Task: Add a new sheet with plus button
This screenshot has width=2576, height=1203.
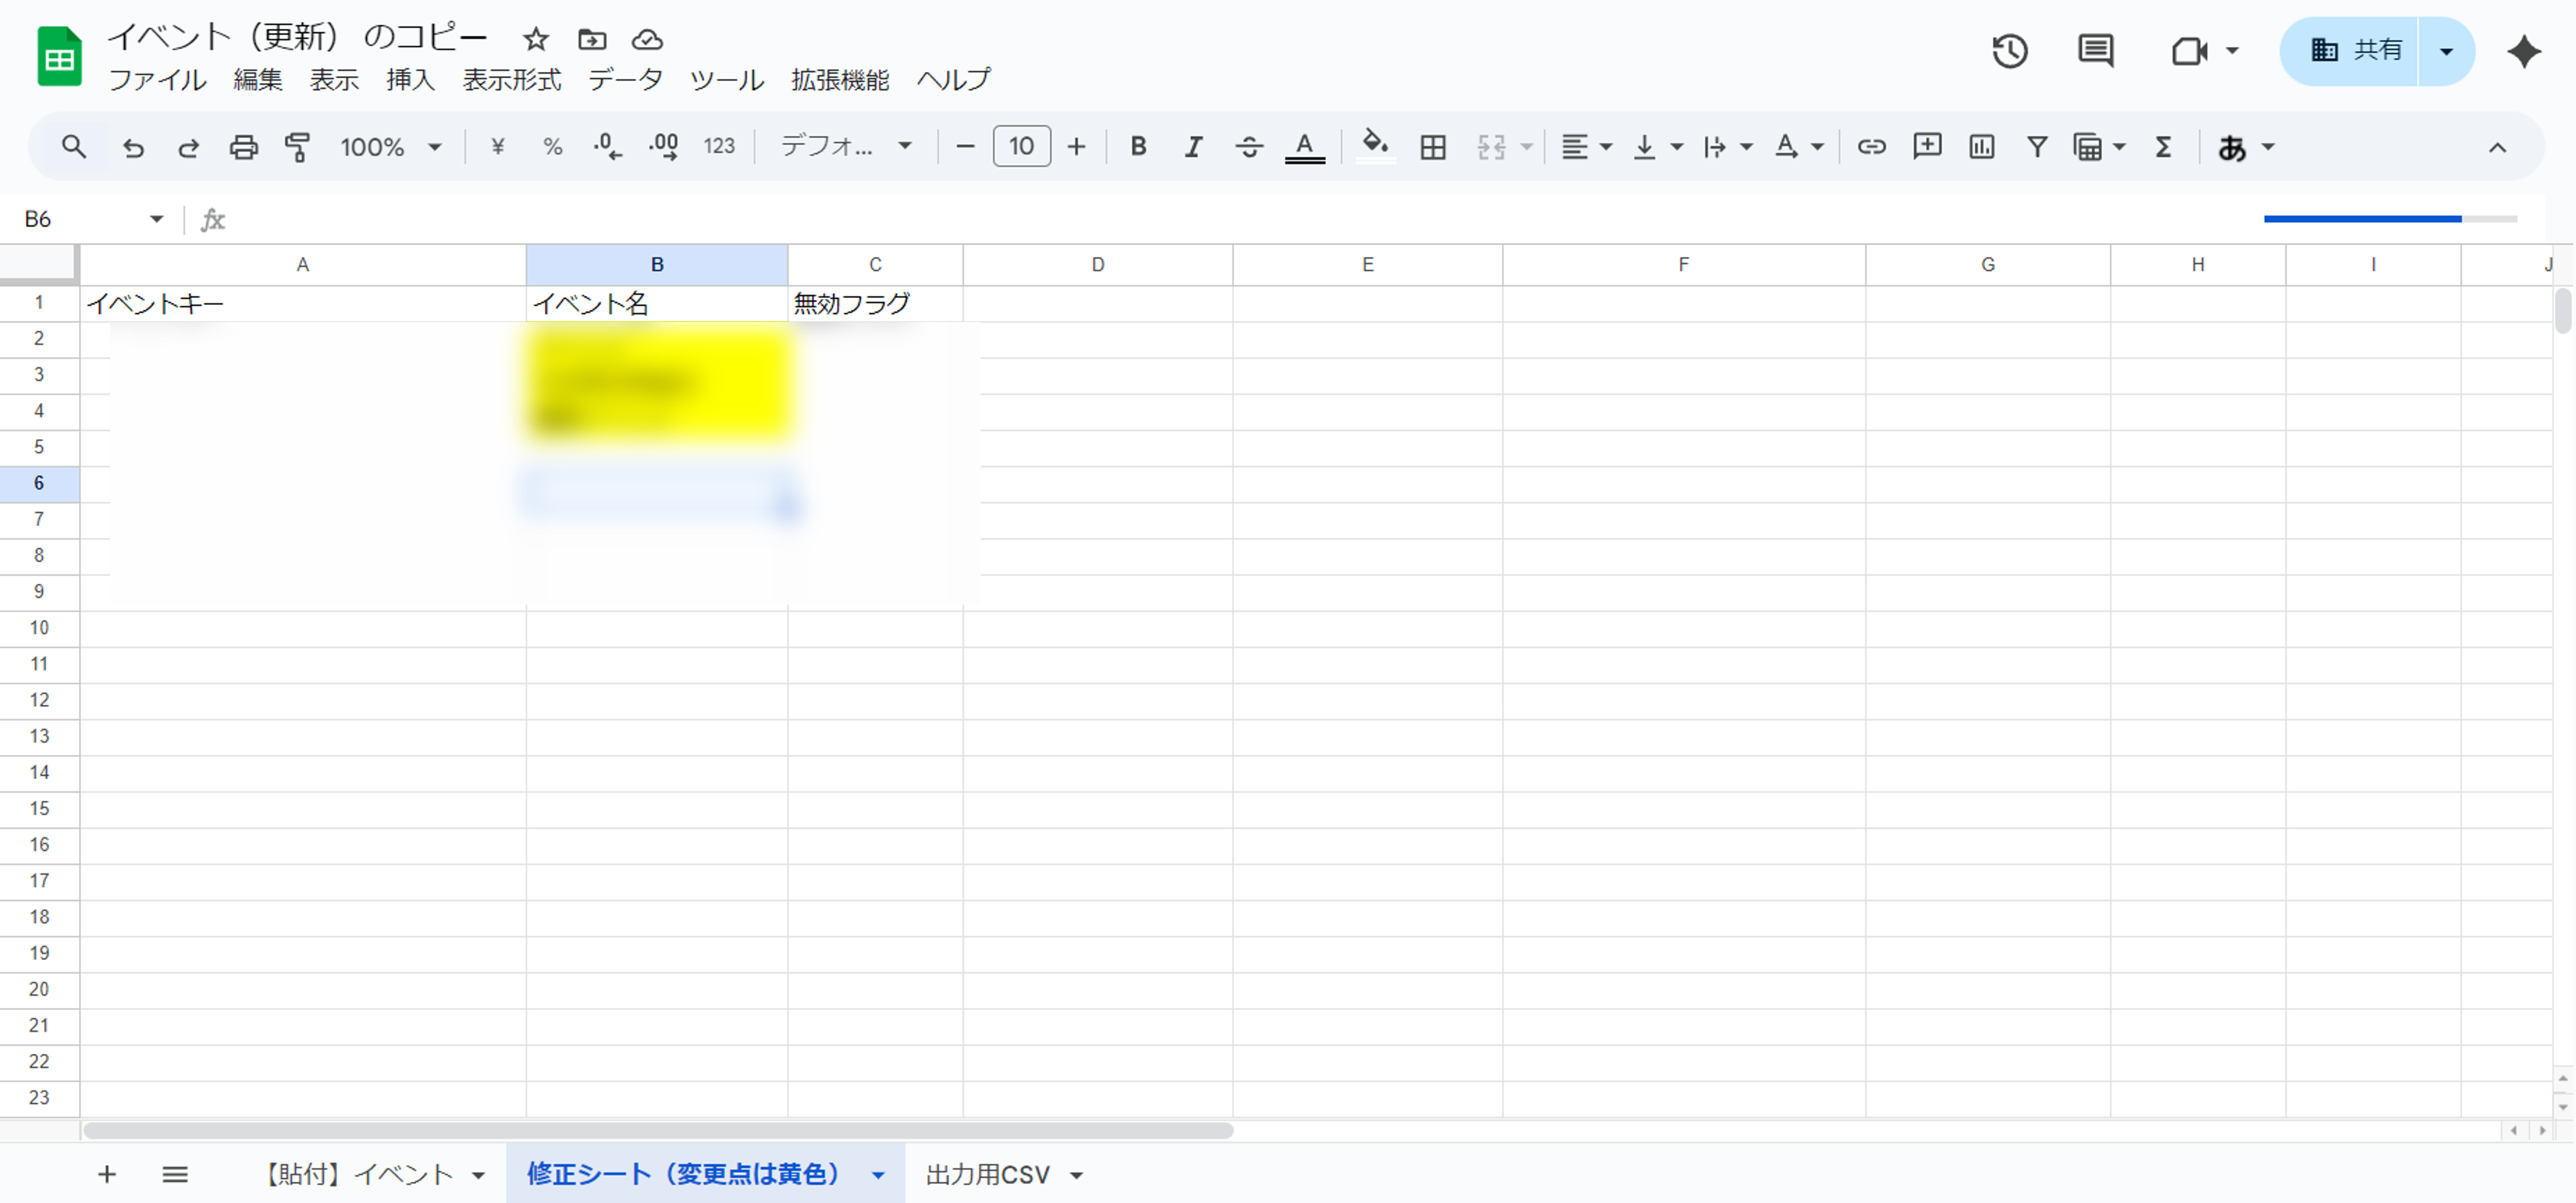Action: pyautogui.click(x=107, y=1174)
